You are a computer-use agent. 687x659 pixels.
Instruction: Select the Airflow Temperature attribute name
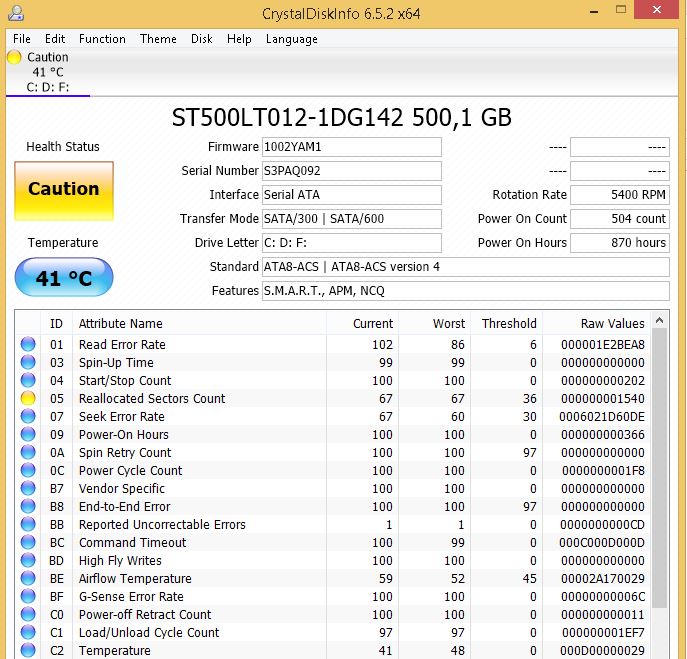click(x=135, y=579)
